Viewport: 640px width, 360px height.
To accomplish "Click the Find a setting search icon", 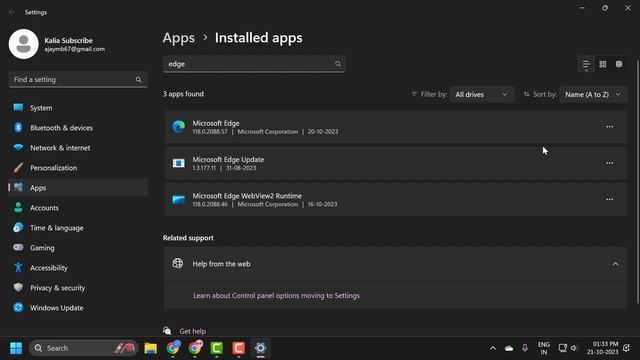I will 138,80.
